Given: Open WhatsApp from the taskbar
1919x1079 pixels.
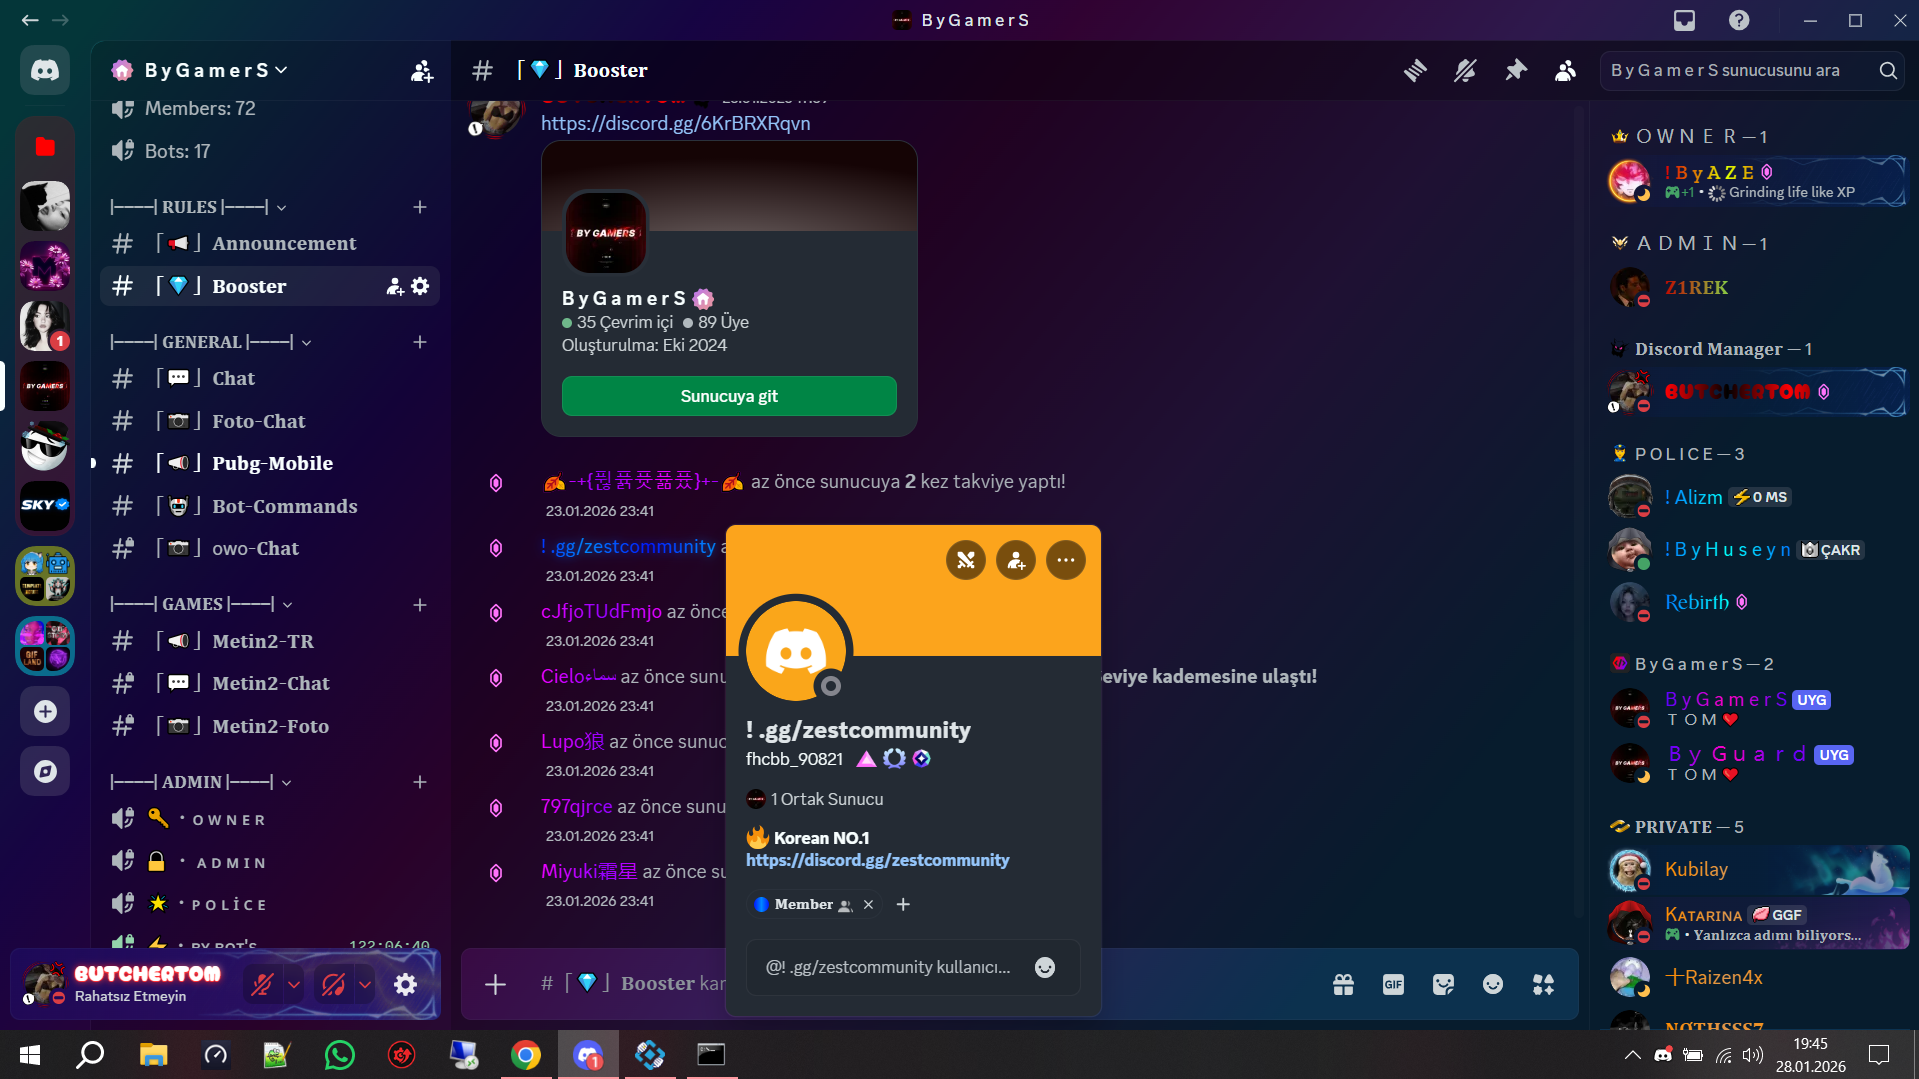Looking at the screenshot, I should point(340,1054).
